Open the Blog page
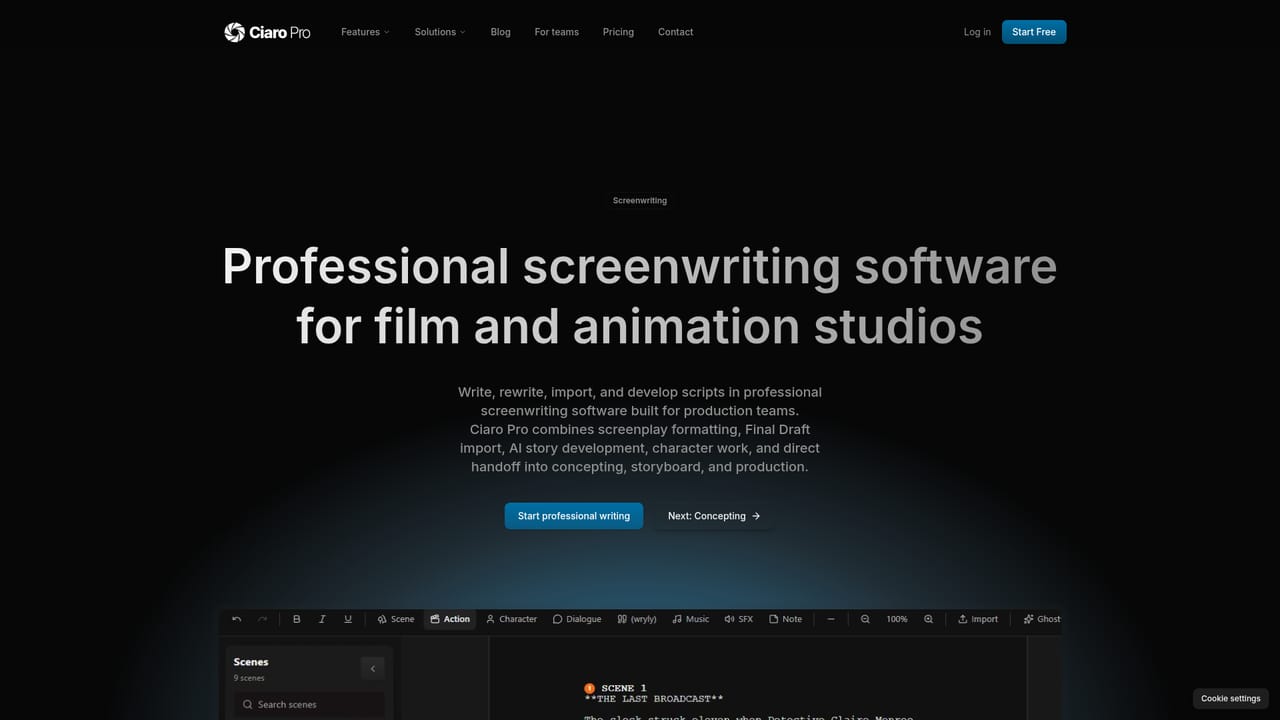The height and width of the screenshot is (720, 1280). [x=501, y=32]
